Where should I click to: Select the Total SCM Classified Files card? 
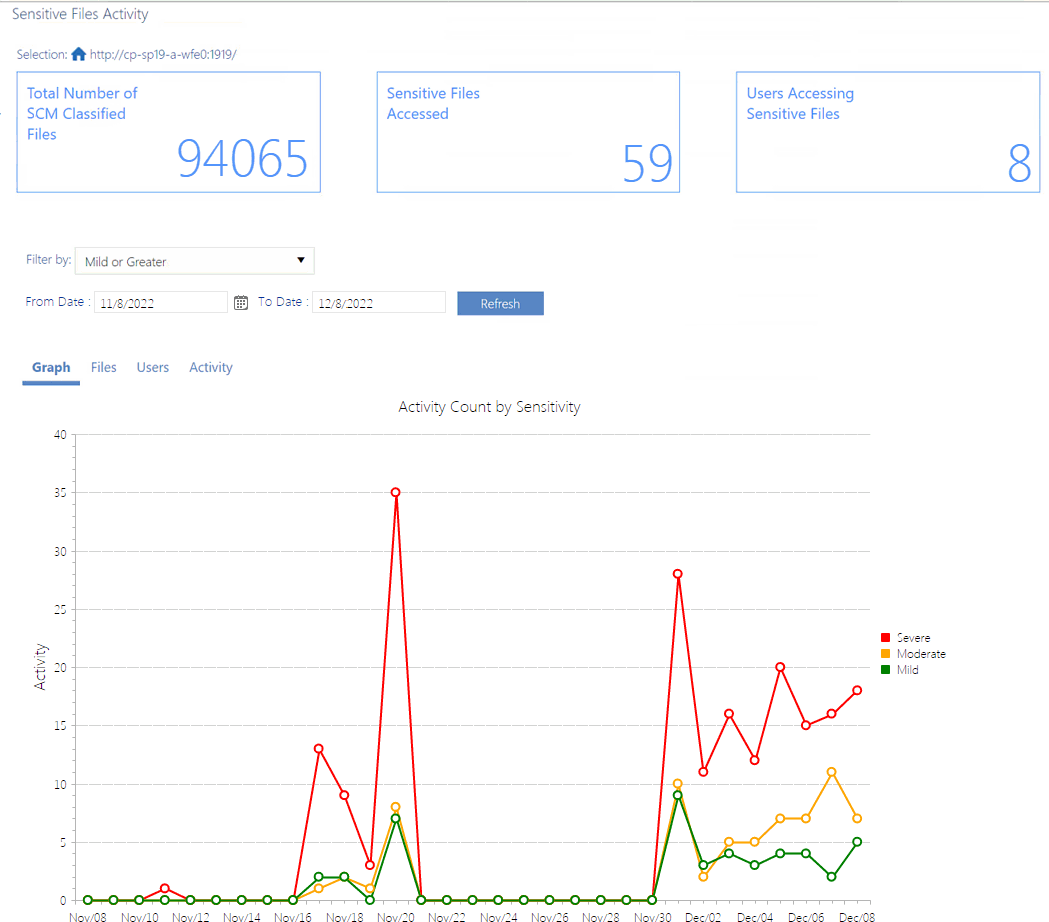point(168,131)
